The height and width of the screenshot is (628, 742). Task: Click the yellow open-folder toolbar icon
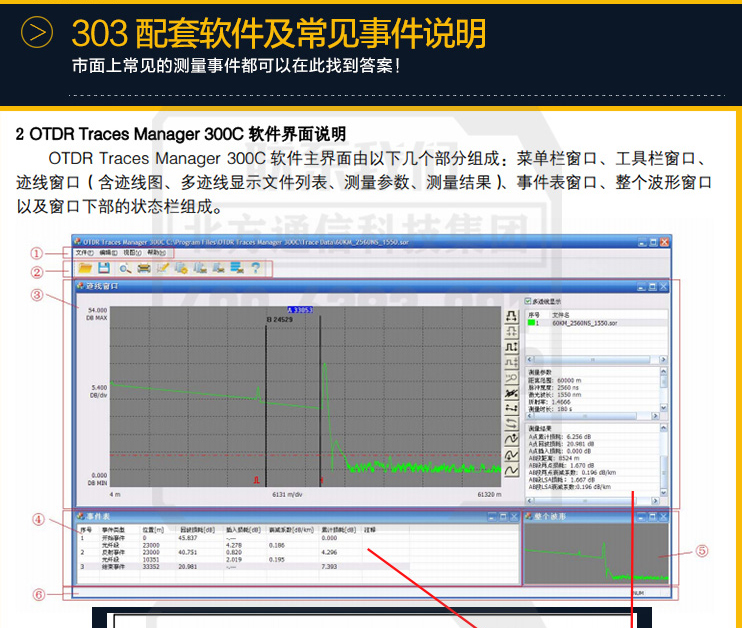pyautogui.click(x=85, y=268)
